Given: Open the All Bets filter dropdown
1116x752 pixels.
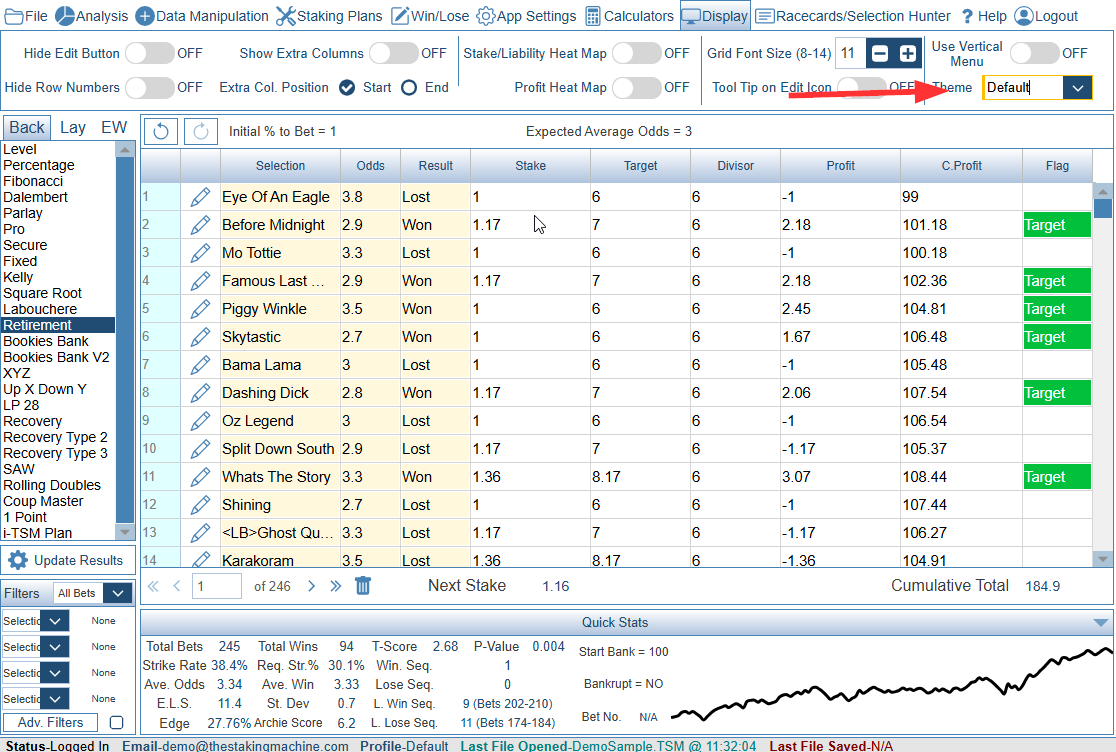Looking at the screenshot, I should (118, 593).
